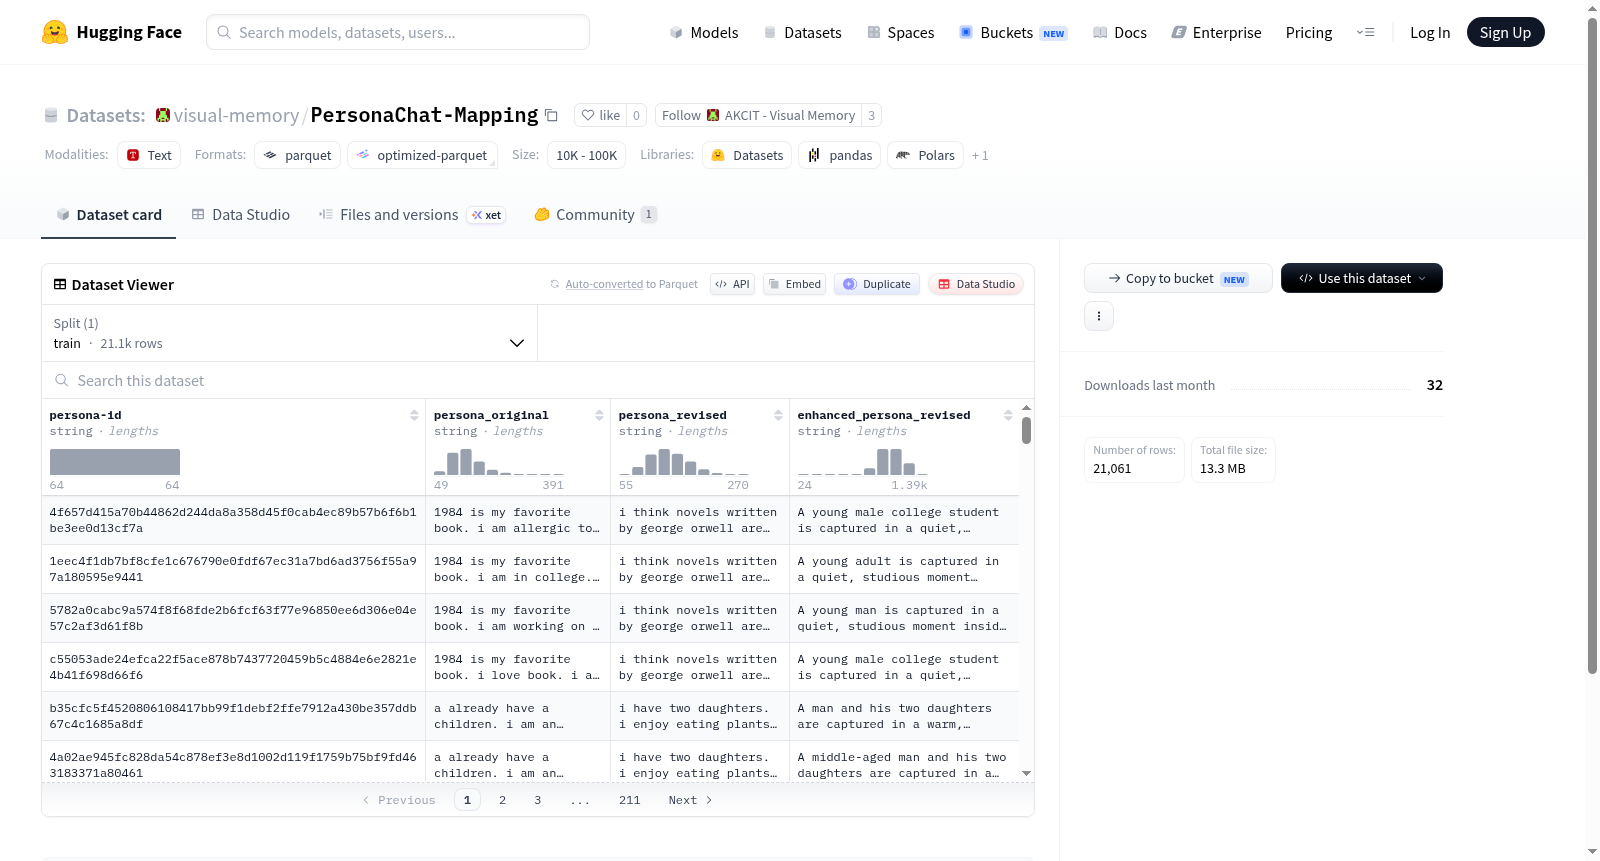Screen dimensions: 1600x861
Task: Copy dataset name with the copy icon
Action: [x=551, y=115]
